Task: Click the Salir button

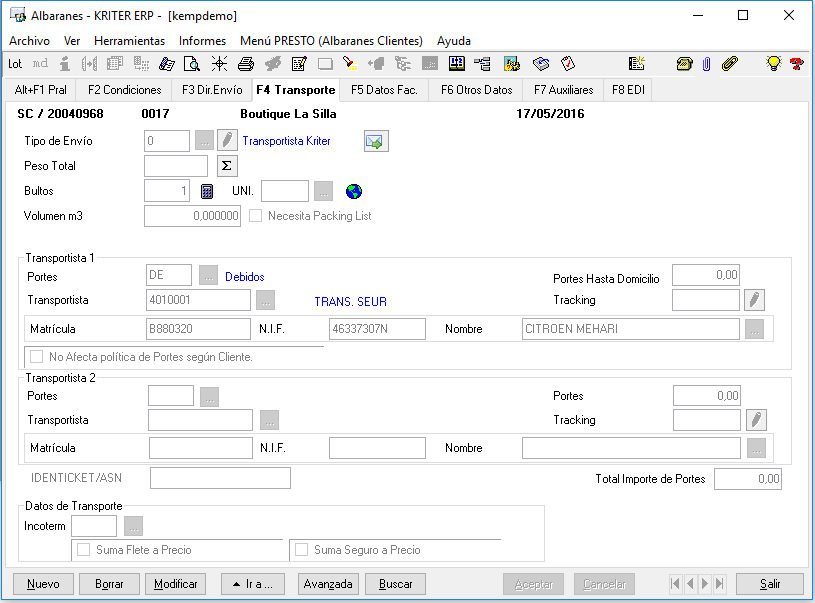Action: 770,584
